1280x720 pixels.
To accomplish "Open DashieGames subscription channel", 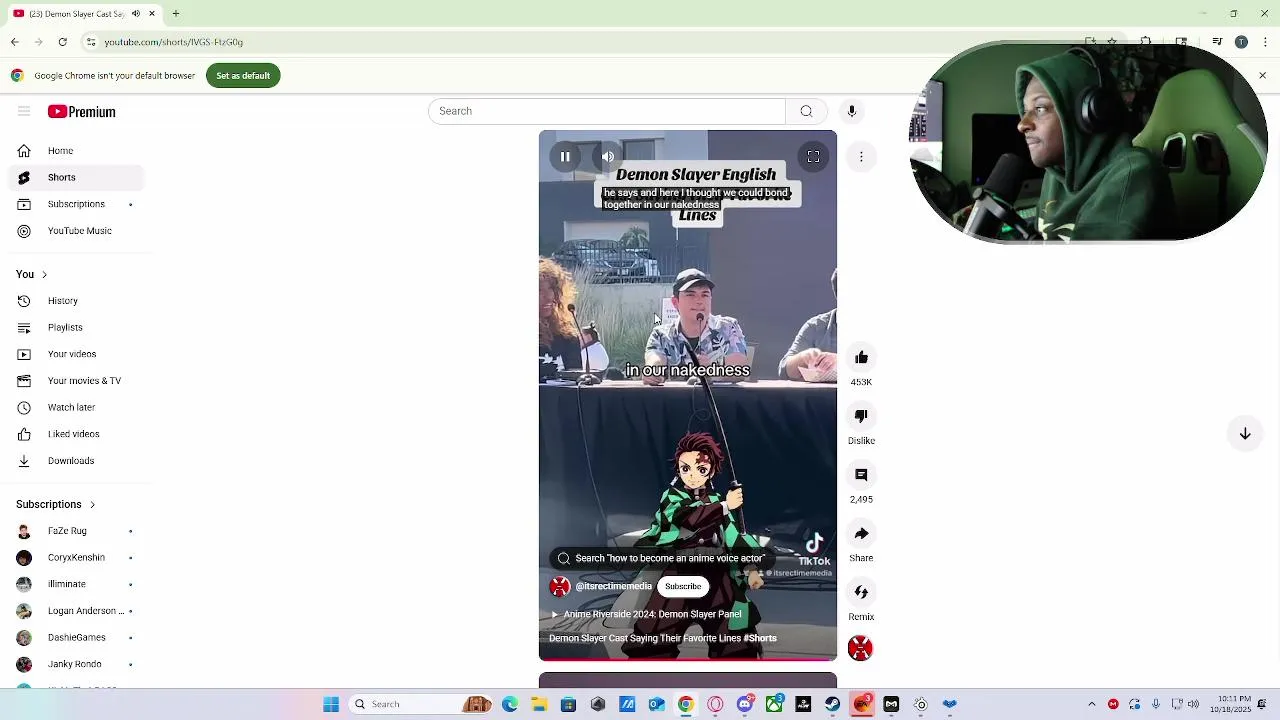I will pos(76,637).
